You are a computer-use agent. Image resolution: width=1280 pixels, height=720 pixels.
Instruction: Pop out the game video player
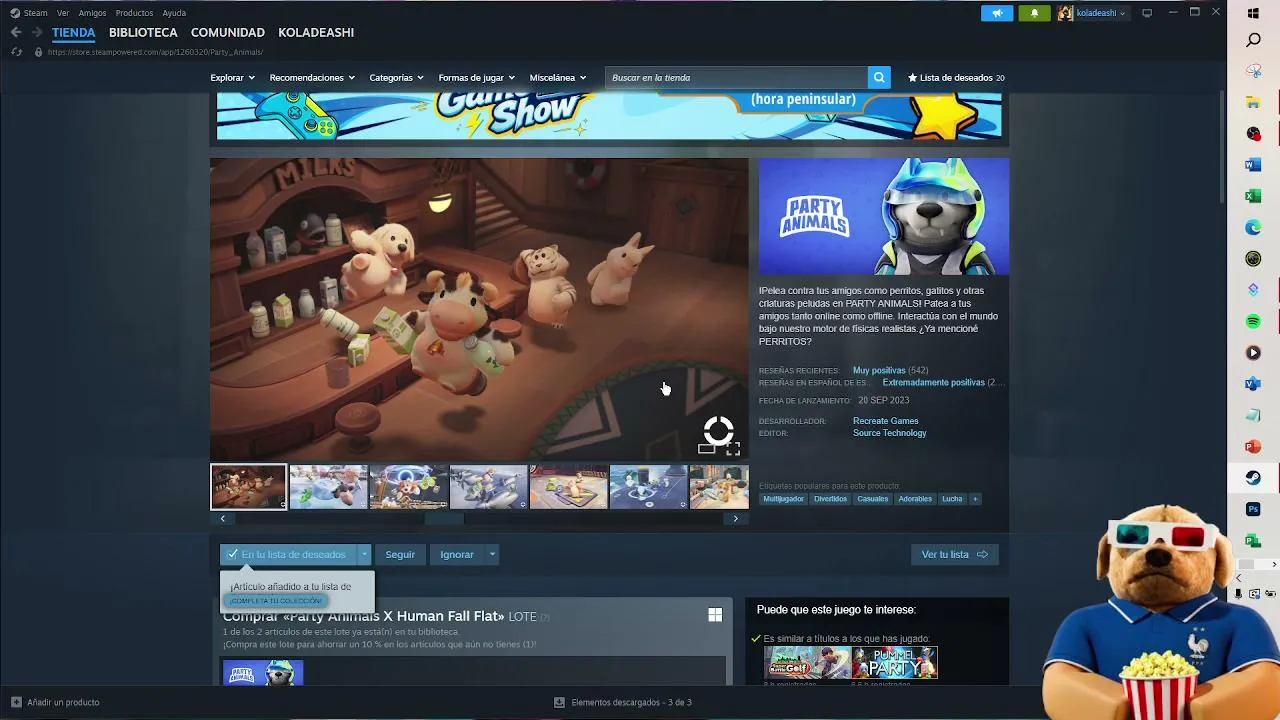tap(707, 449)
